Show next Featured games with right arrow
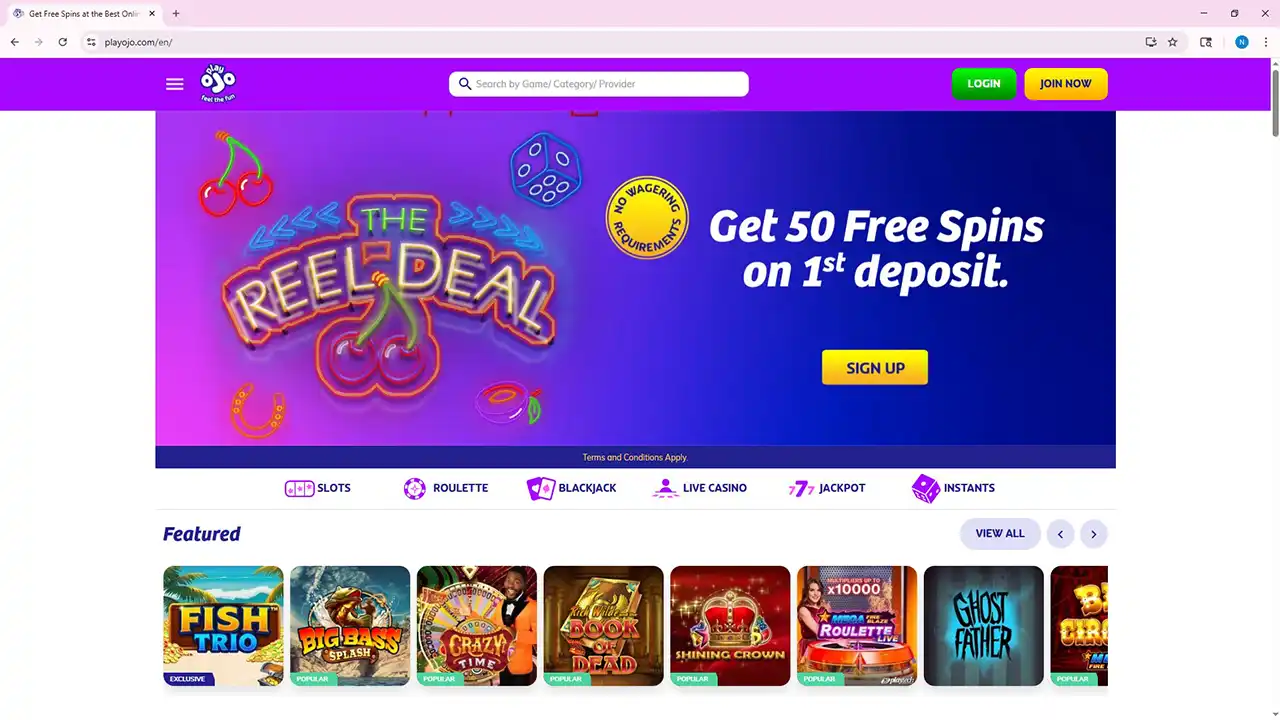Image resolution: width=1280 pixels, height=720 pixels. coord(1094,534)
